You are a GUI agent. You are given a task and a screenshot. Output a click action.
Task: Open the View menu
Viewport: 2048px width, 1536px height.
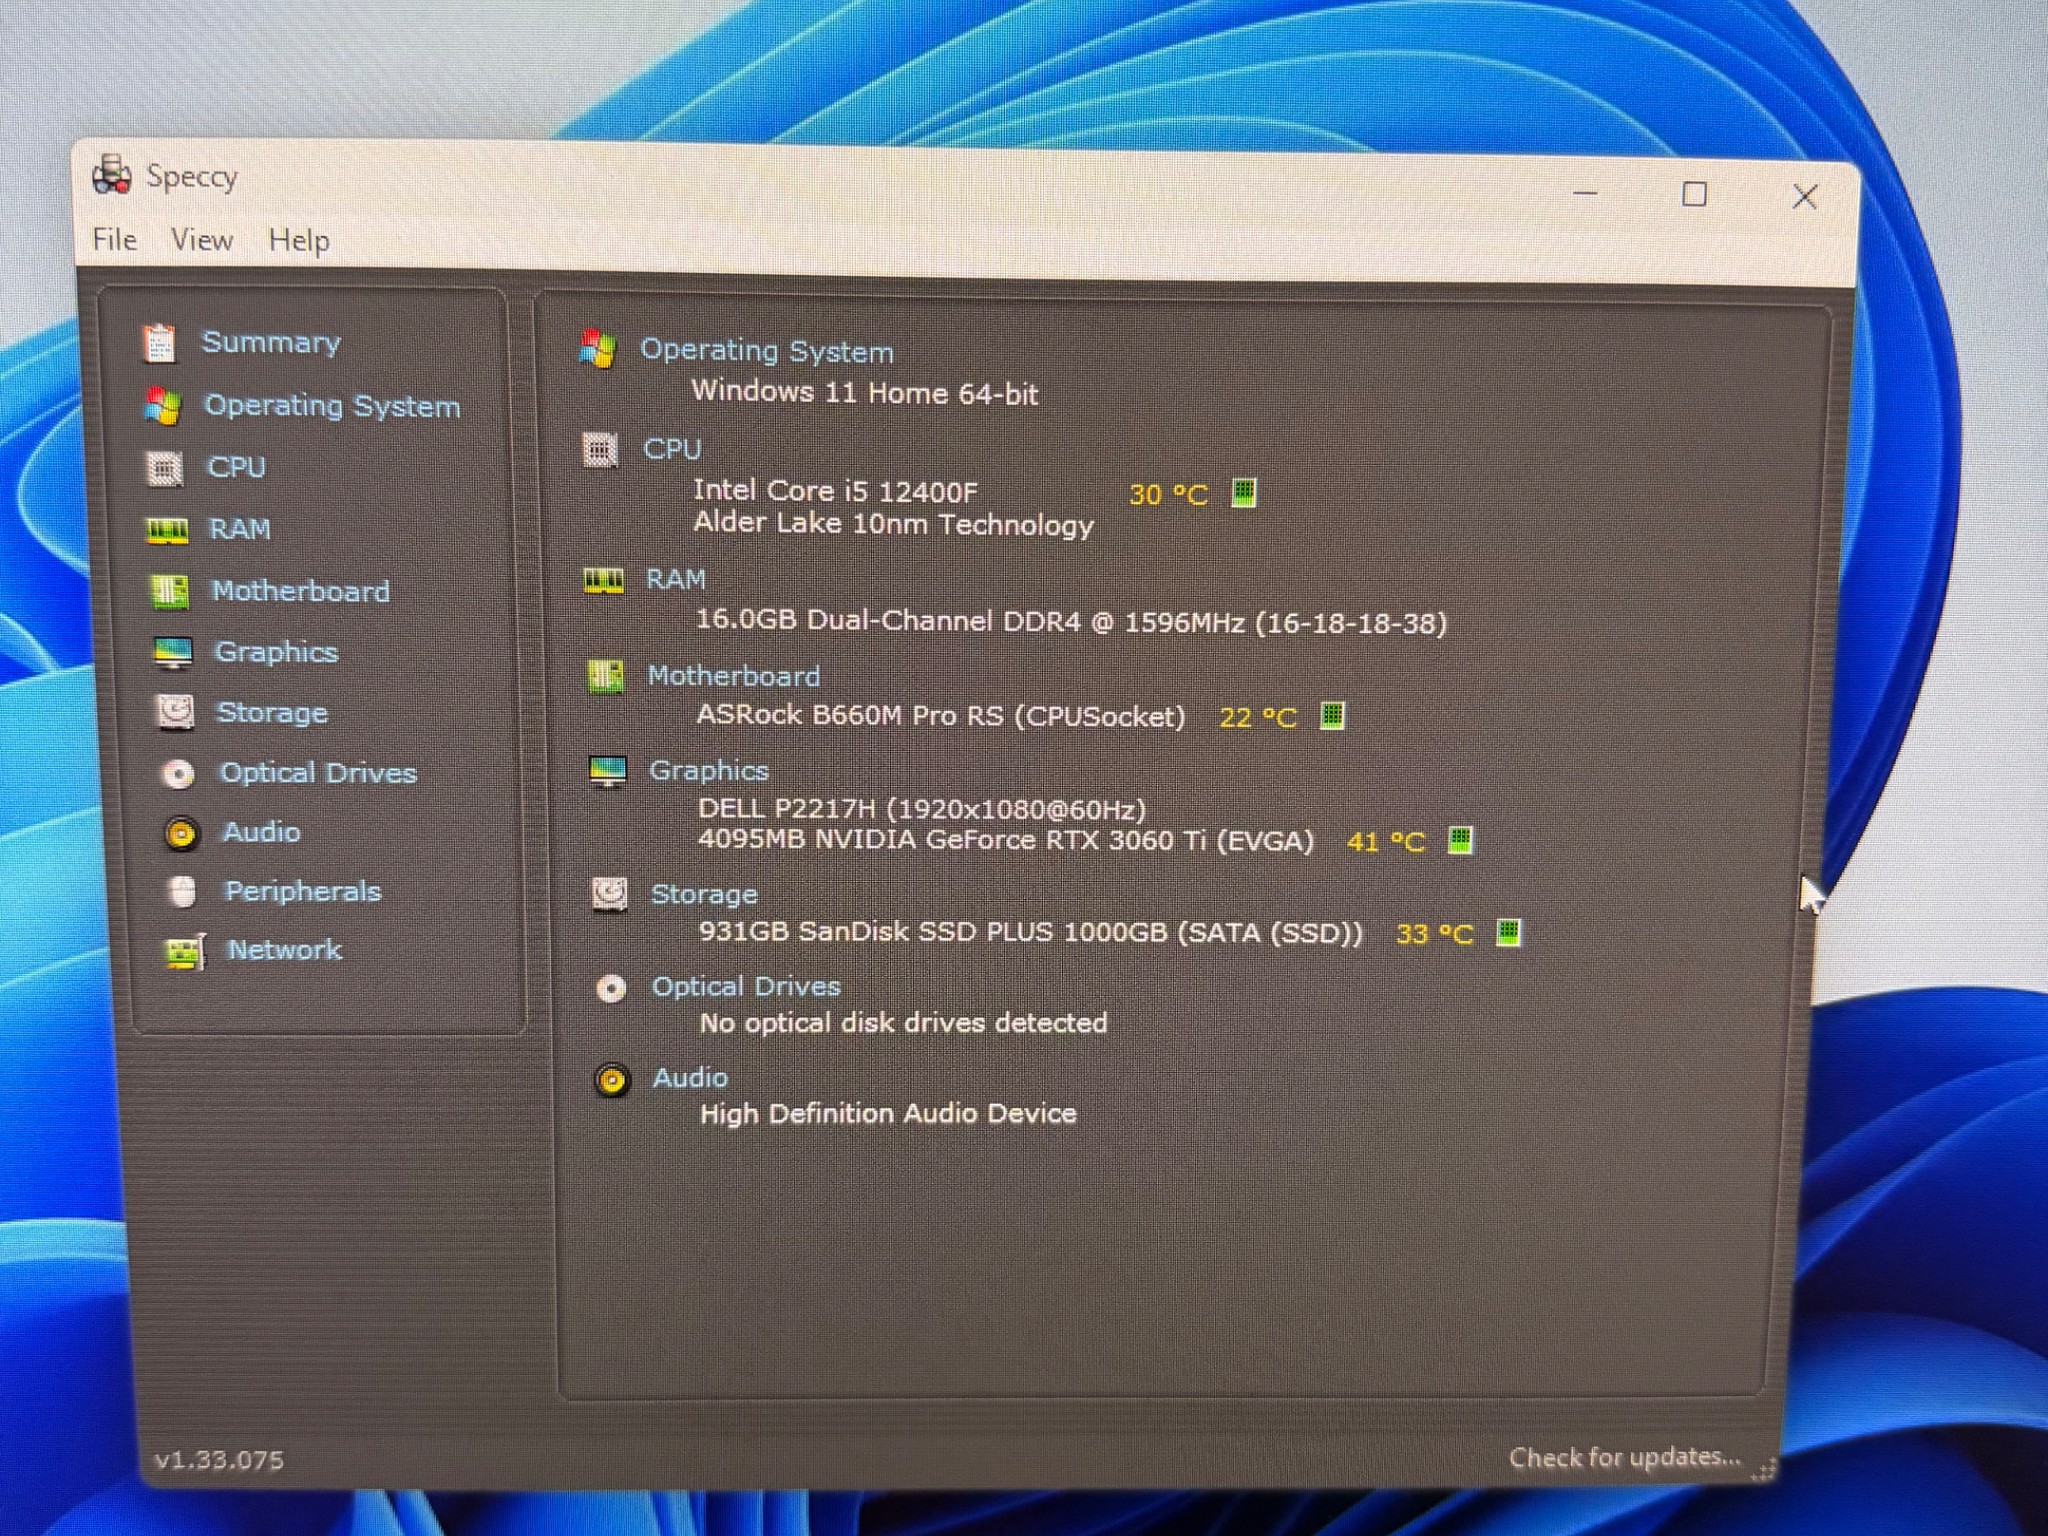coord(201,240)
